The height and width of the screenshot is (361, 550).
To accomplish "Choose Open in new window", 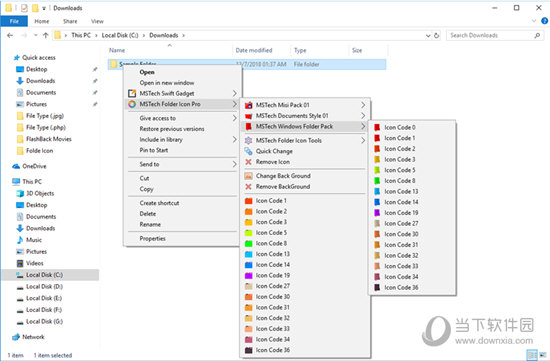I will 167,83.
